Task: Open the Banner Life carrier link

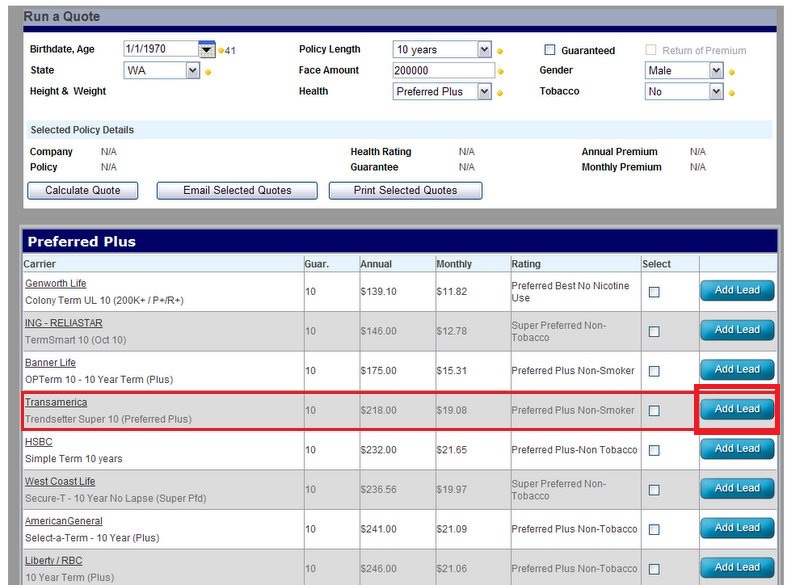Action: 51,363
